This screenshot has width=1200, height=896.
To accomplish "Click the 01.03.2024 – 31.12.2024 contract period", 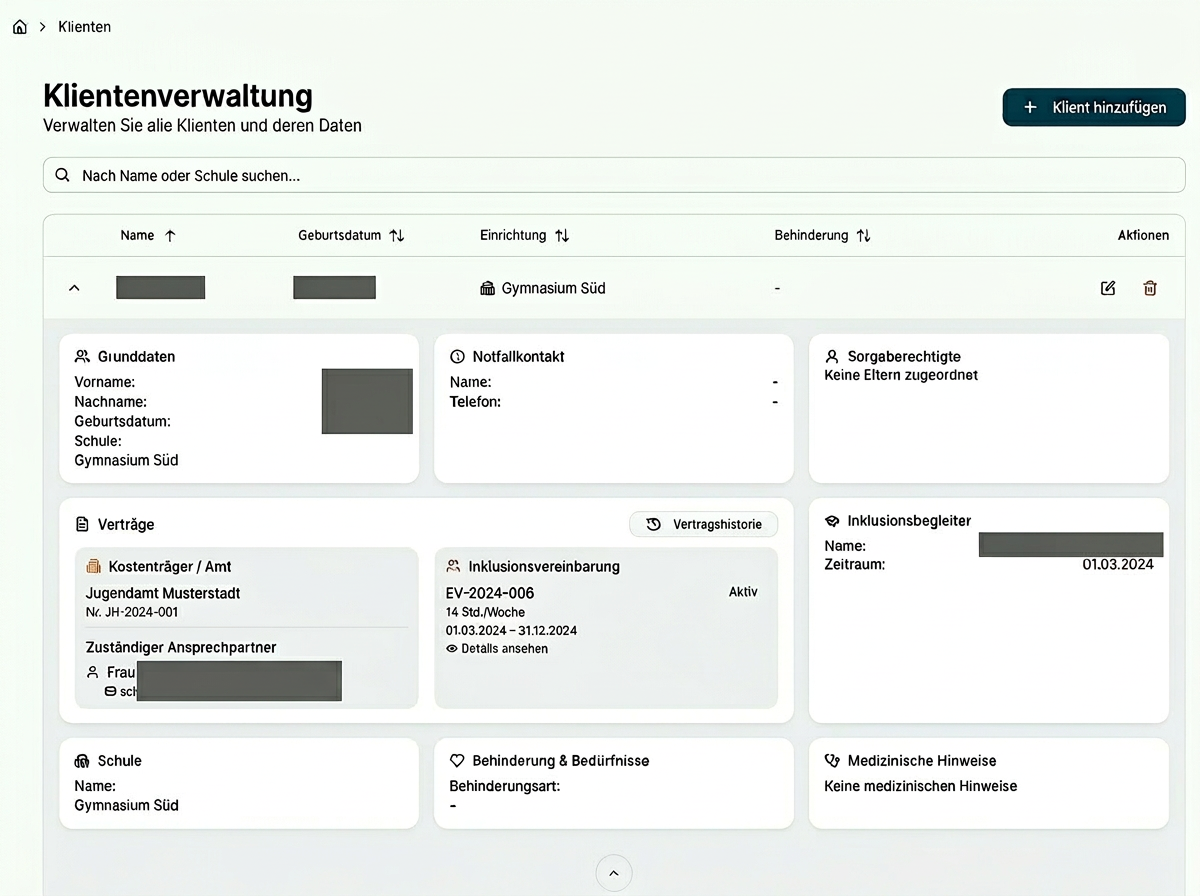I will [511, 631].
